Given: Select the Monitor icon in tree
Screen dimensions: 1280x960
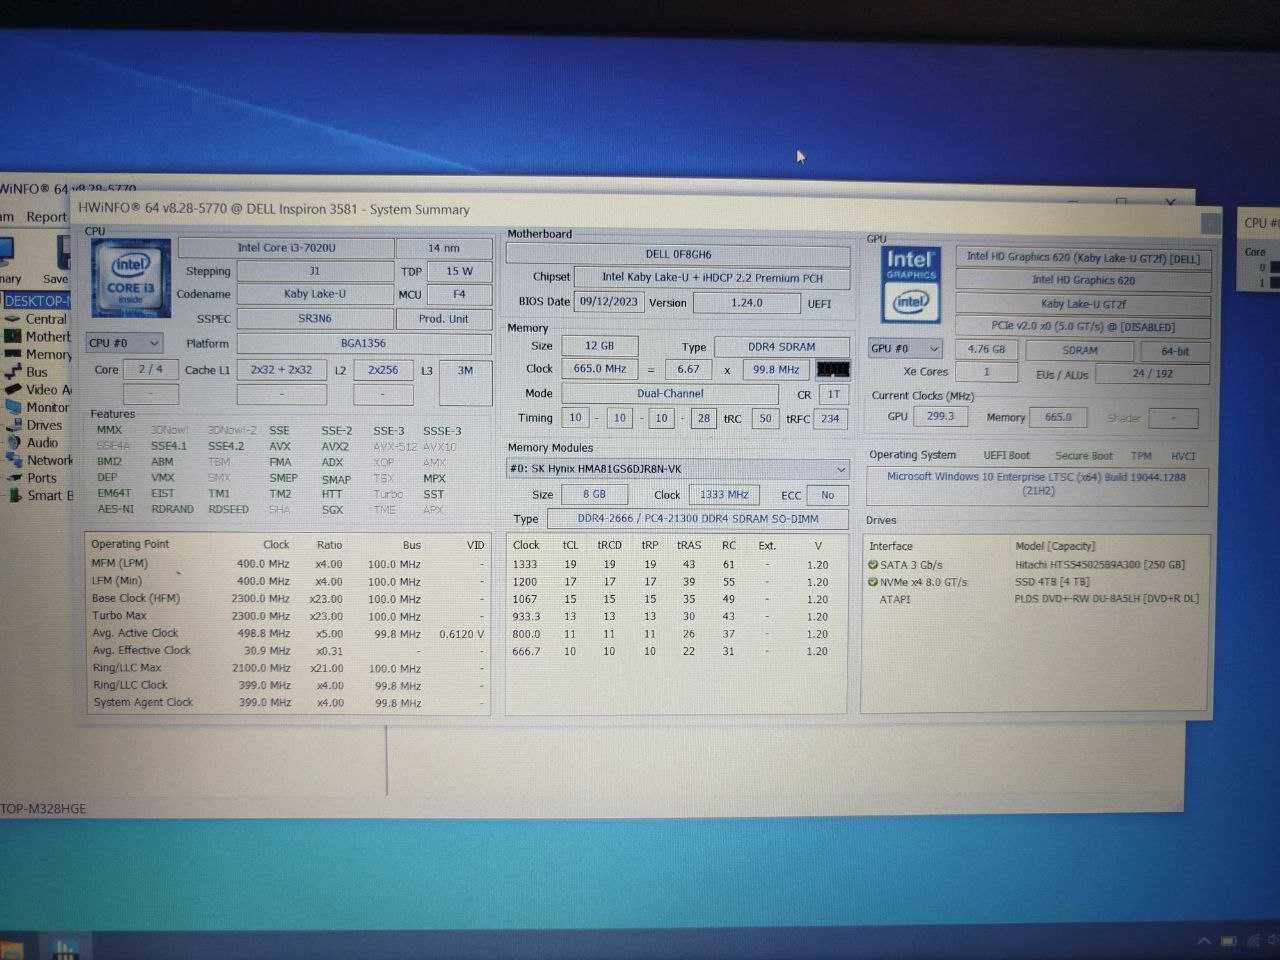Looking at the screenshot, I should click(x=12, y=407).
